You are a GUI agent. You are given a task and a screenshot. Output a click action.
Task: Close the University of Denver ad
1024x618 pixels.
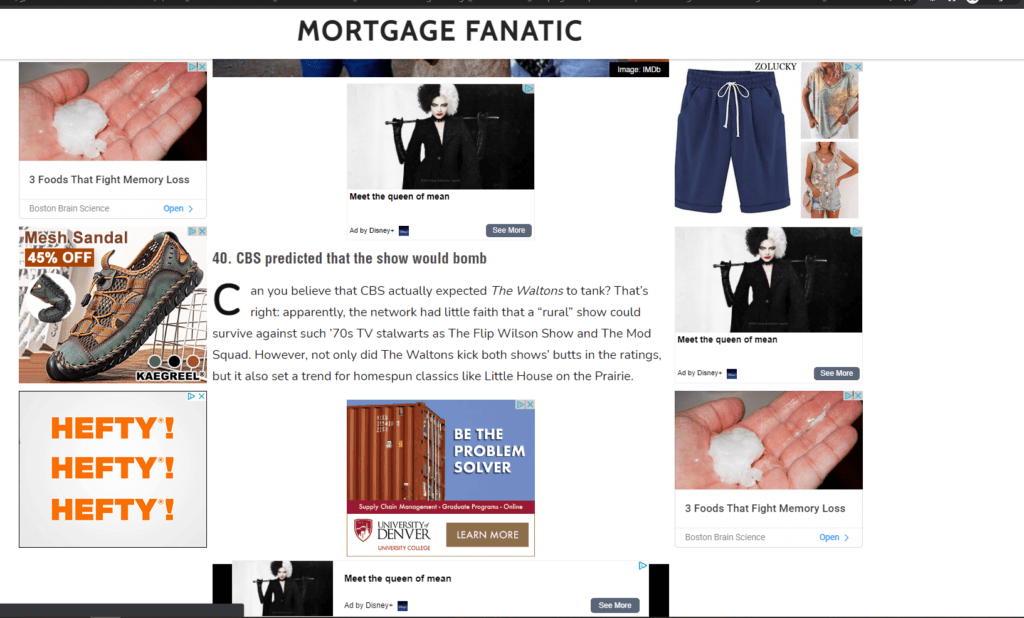click(530, 404)
